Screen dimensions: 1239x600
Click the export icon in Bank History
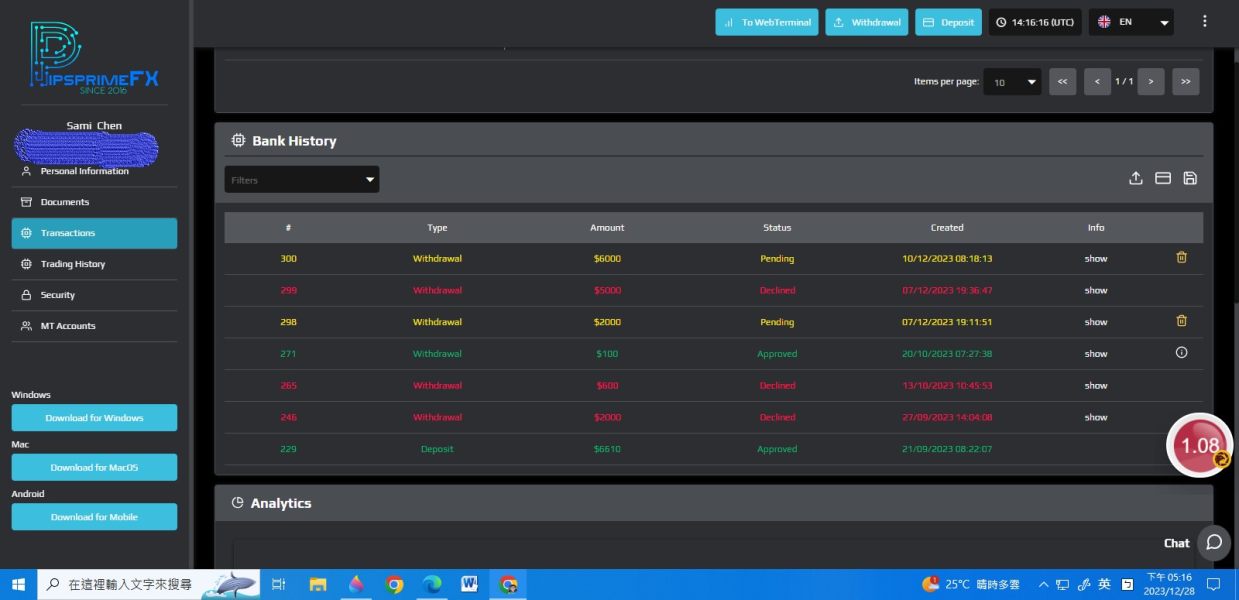(x=1135, y=178)
